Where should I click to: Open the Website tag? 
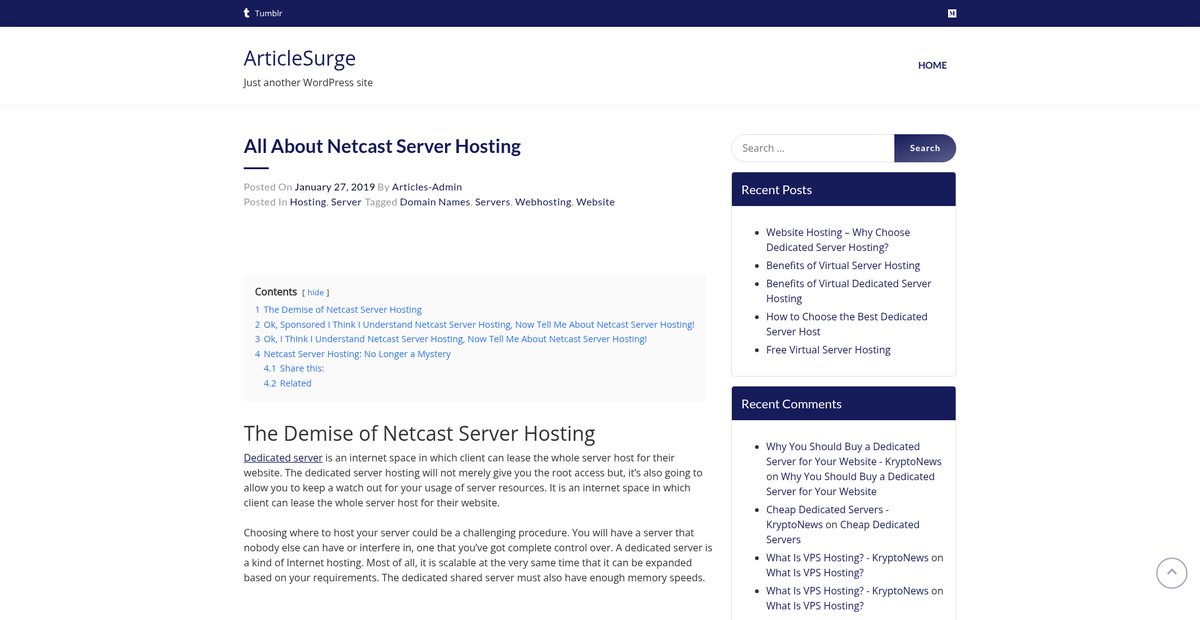[x=595, y=202]
